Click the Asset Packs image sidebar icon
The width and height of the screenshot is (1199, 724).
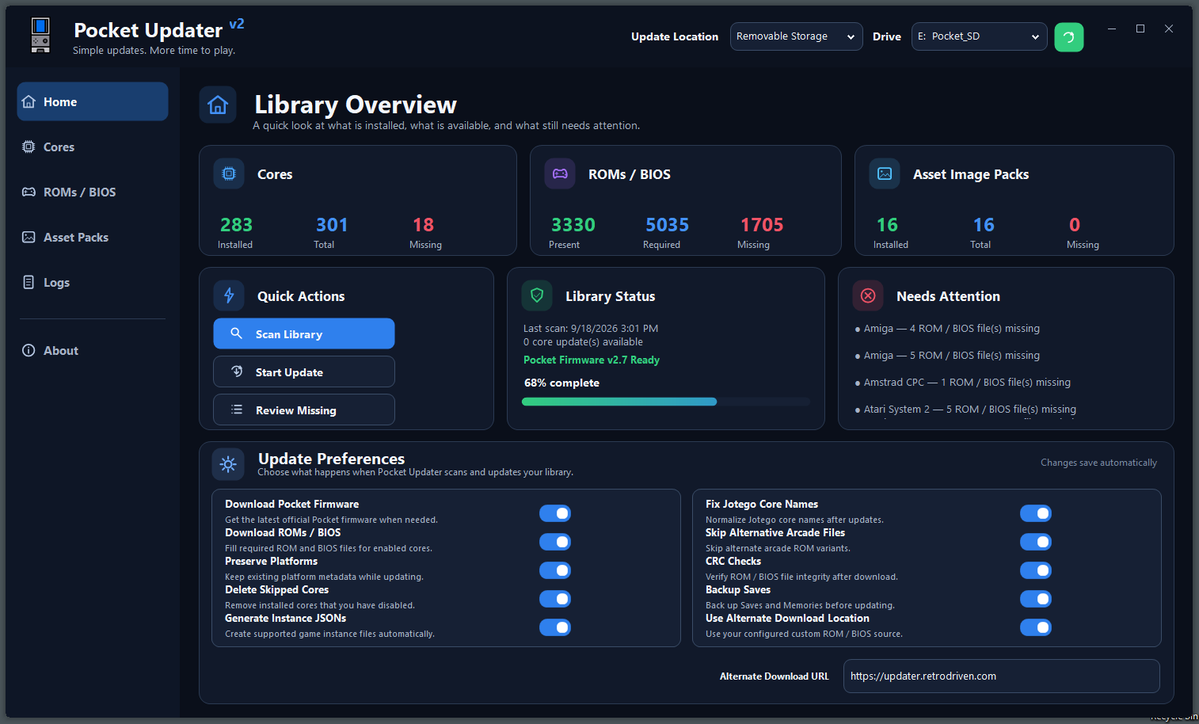coord(29,237)
